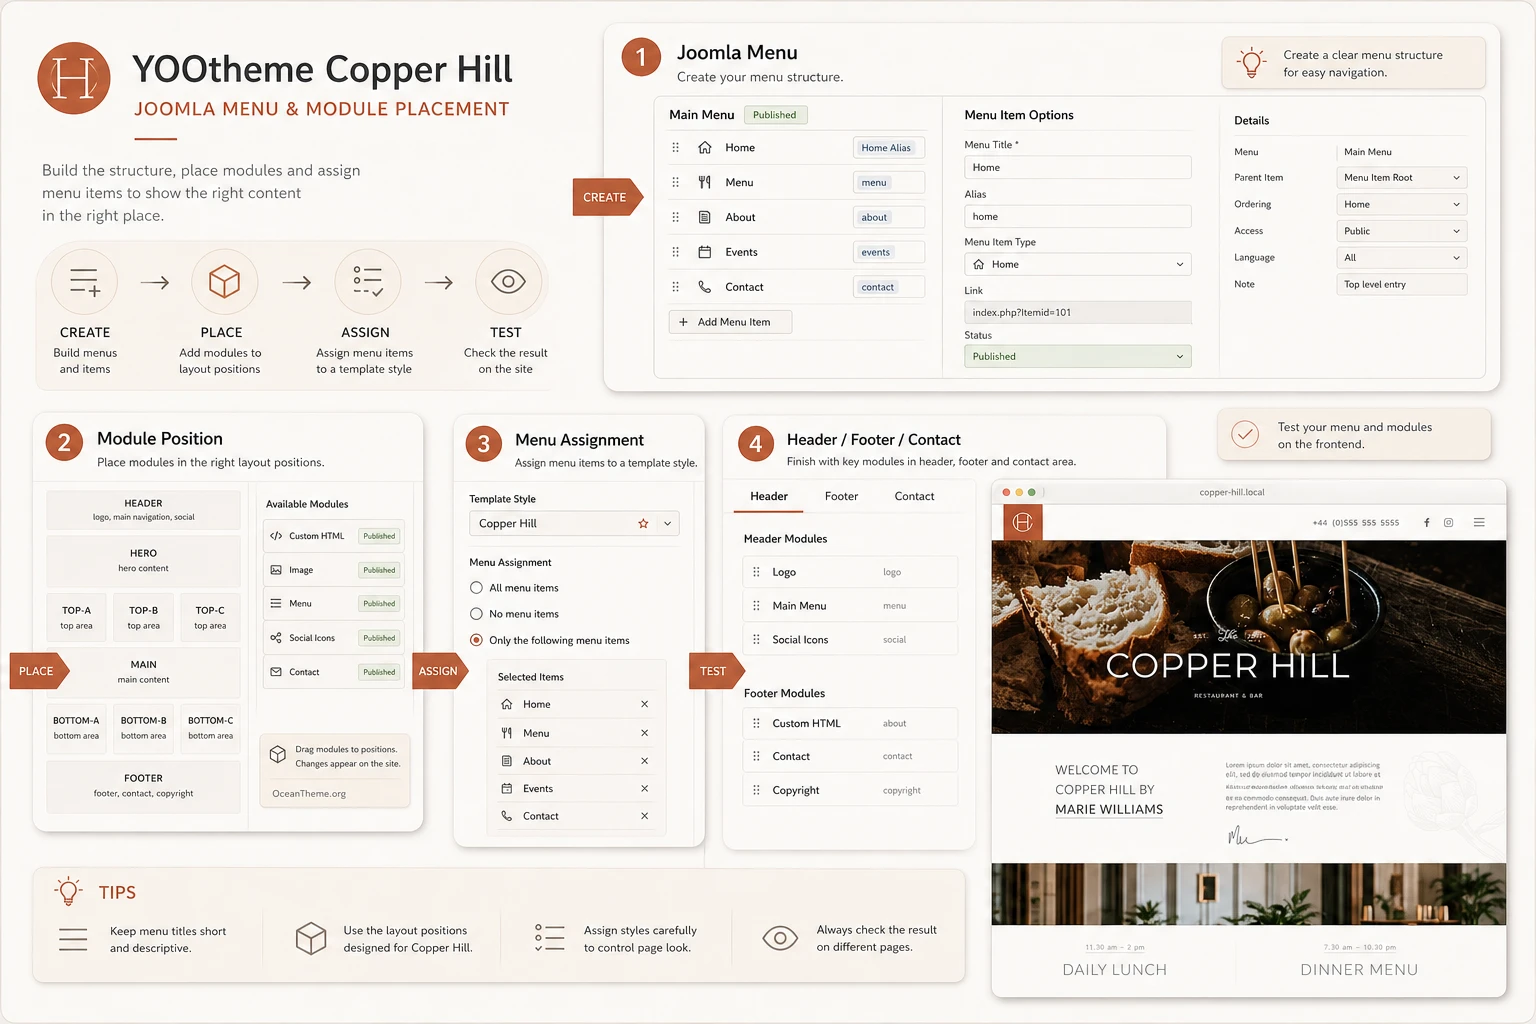Click the Home Alias badge
Image resolution: width=1536 pixels, height=1024 pixels.
pyautogui.click(x=886, y=148)
